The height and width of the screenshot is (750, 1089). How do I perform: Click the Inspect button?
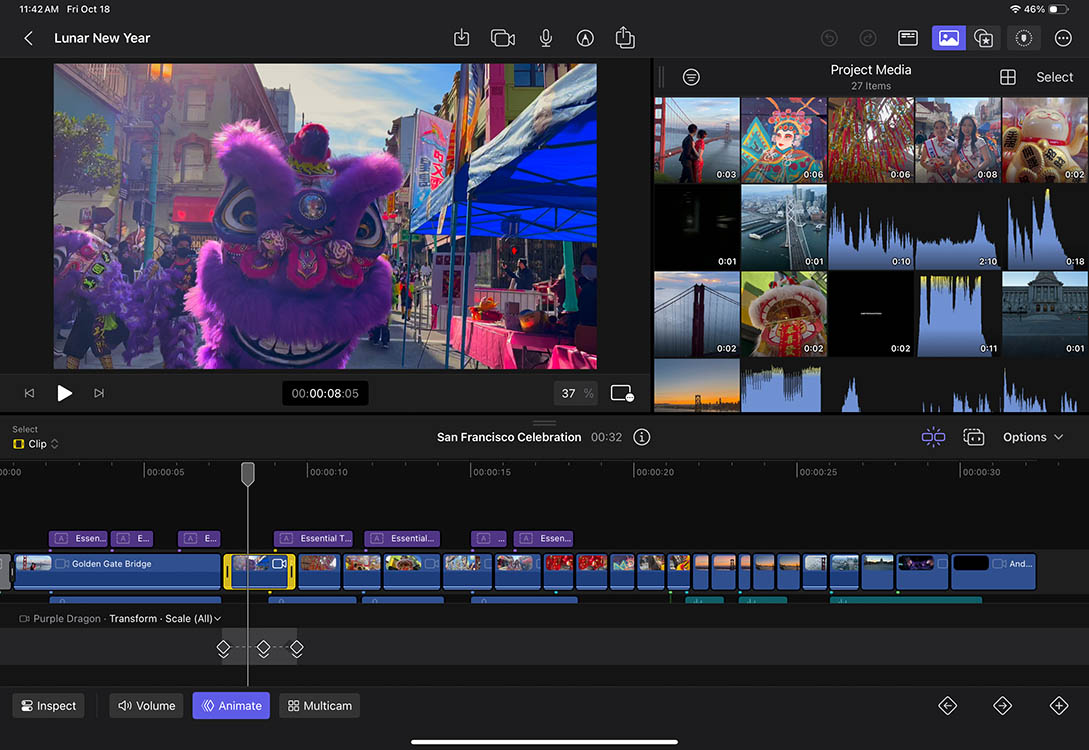[x=47, y=705]
